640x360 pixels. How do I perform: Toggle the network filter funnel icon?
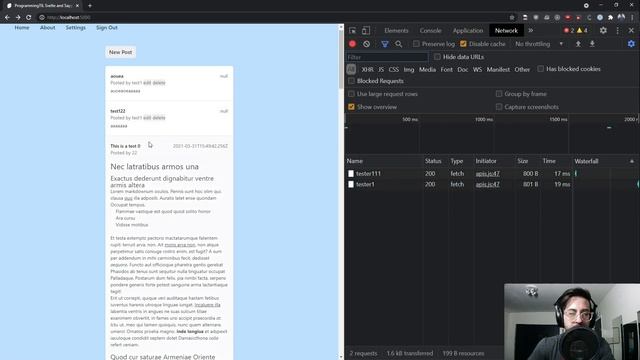(x=384, y=44)
